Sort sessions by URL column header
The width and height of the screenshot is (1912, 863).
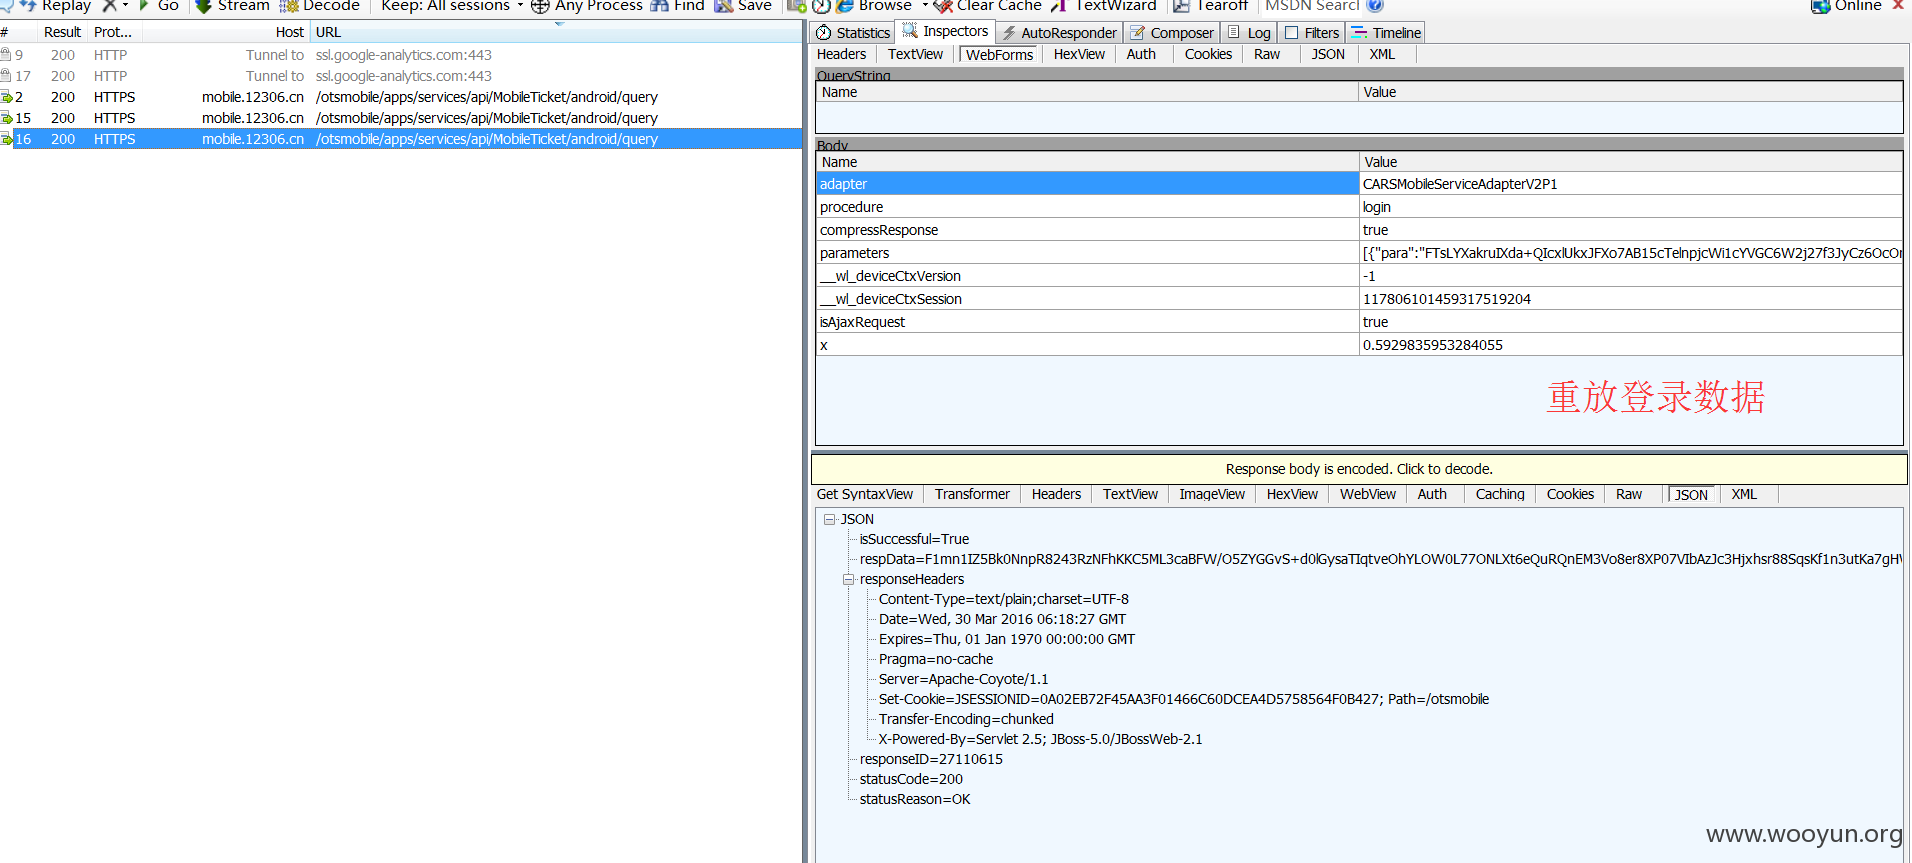[x=555, y=32]
